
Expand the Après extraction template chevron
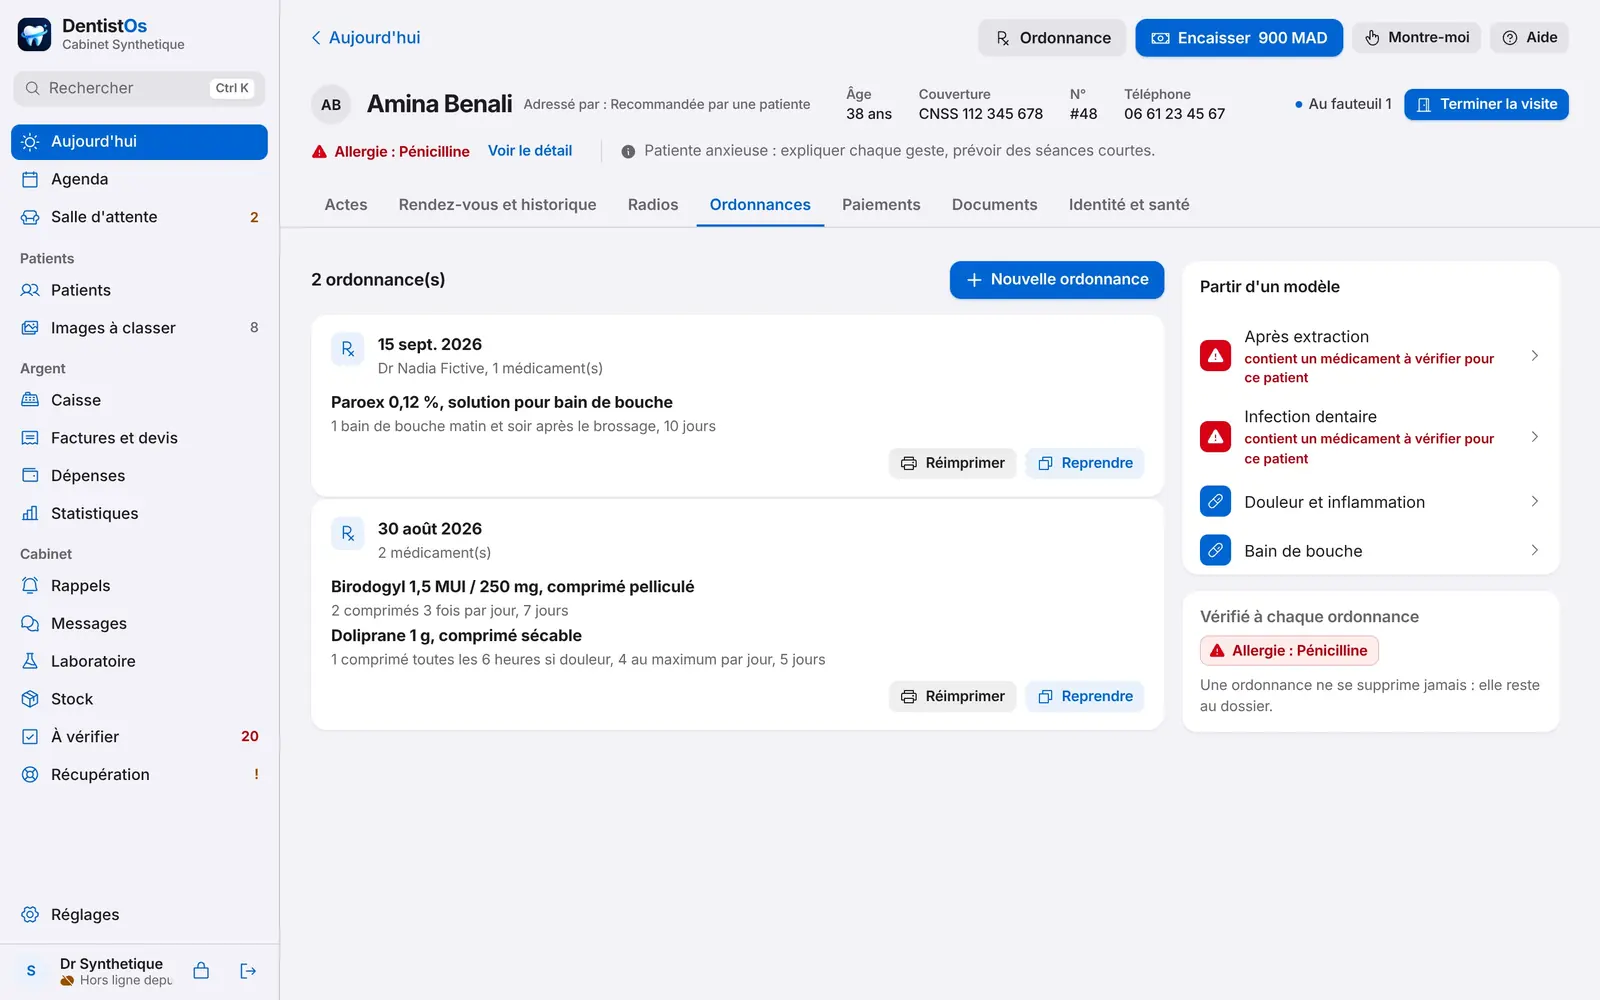[1534, 356]
